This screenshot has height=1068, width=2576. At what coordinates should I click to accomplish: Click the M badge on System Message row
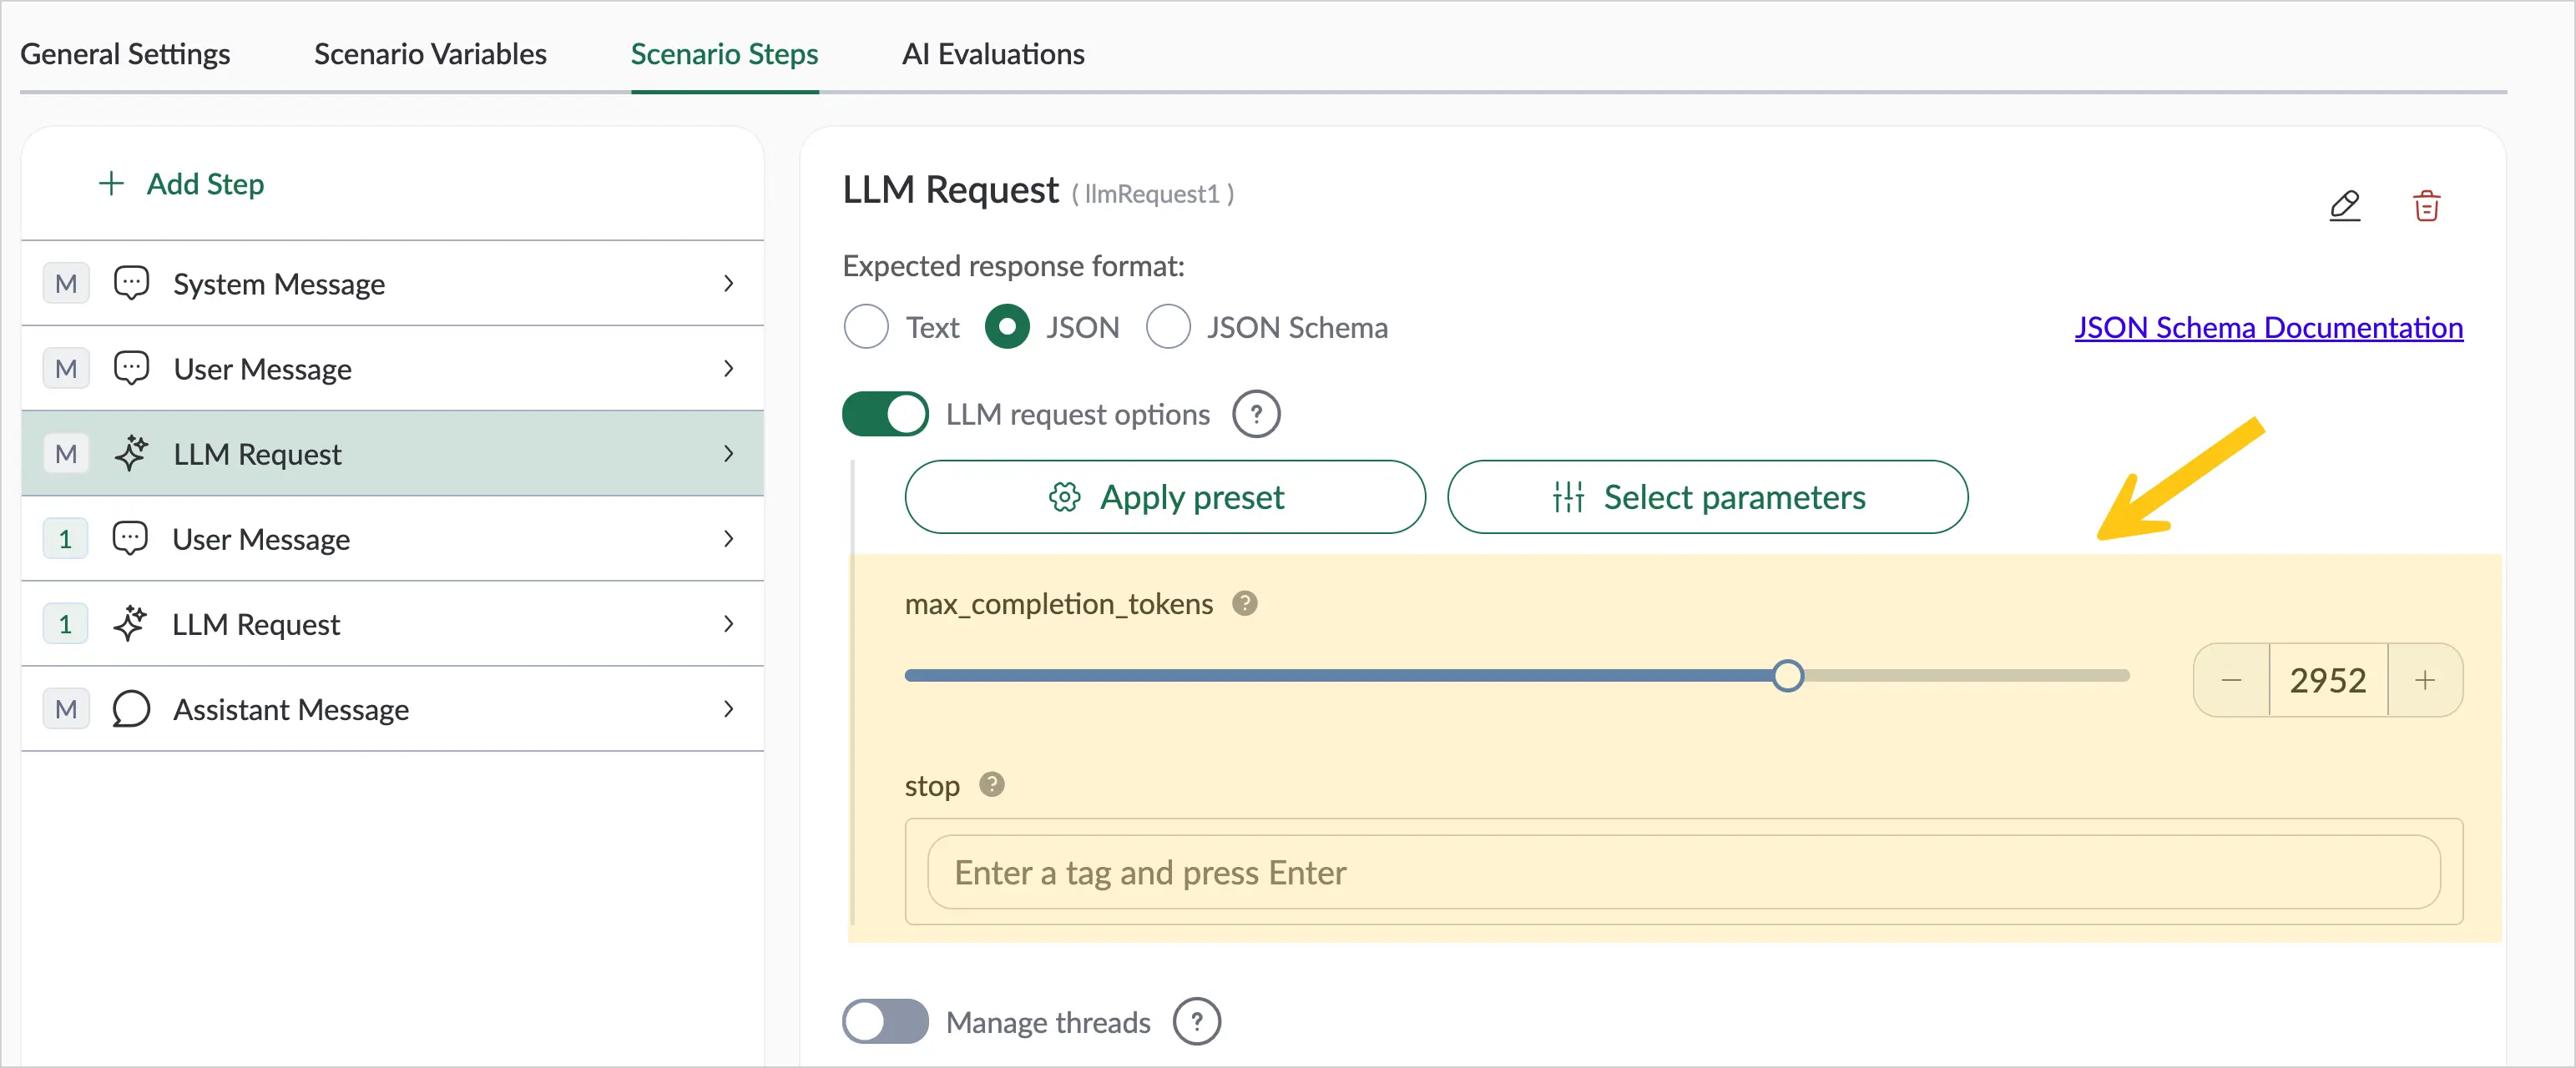[x=66, y=283]
